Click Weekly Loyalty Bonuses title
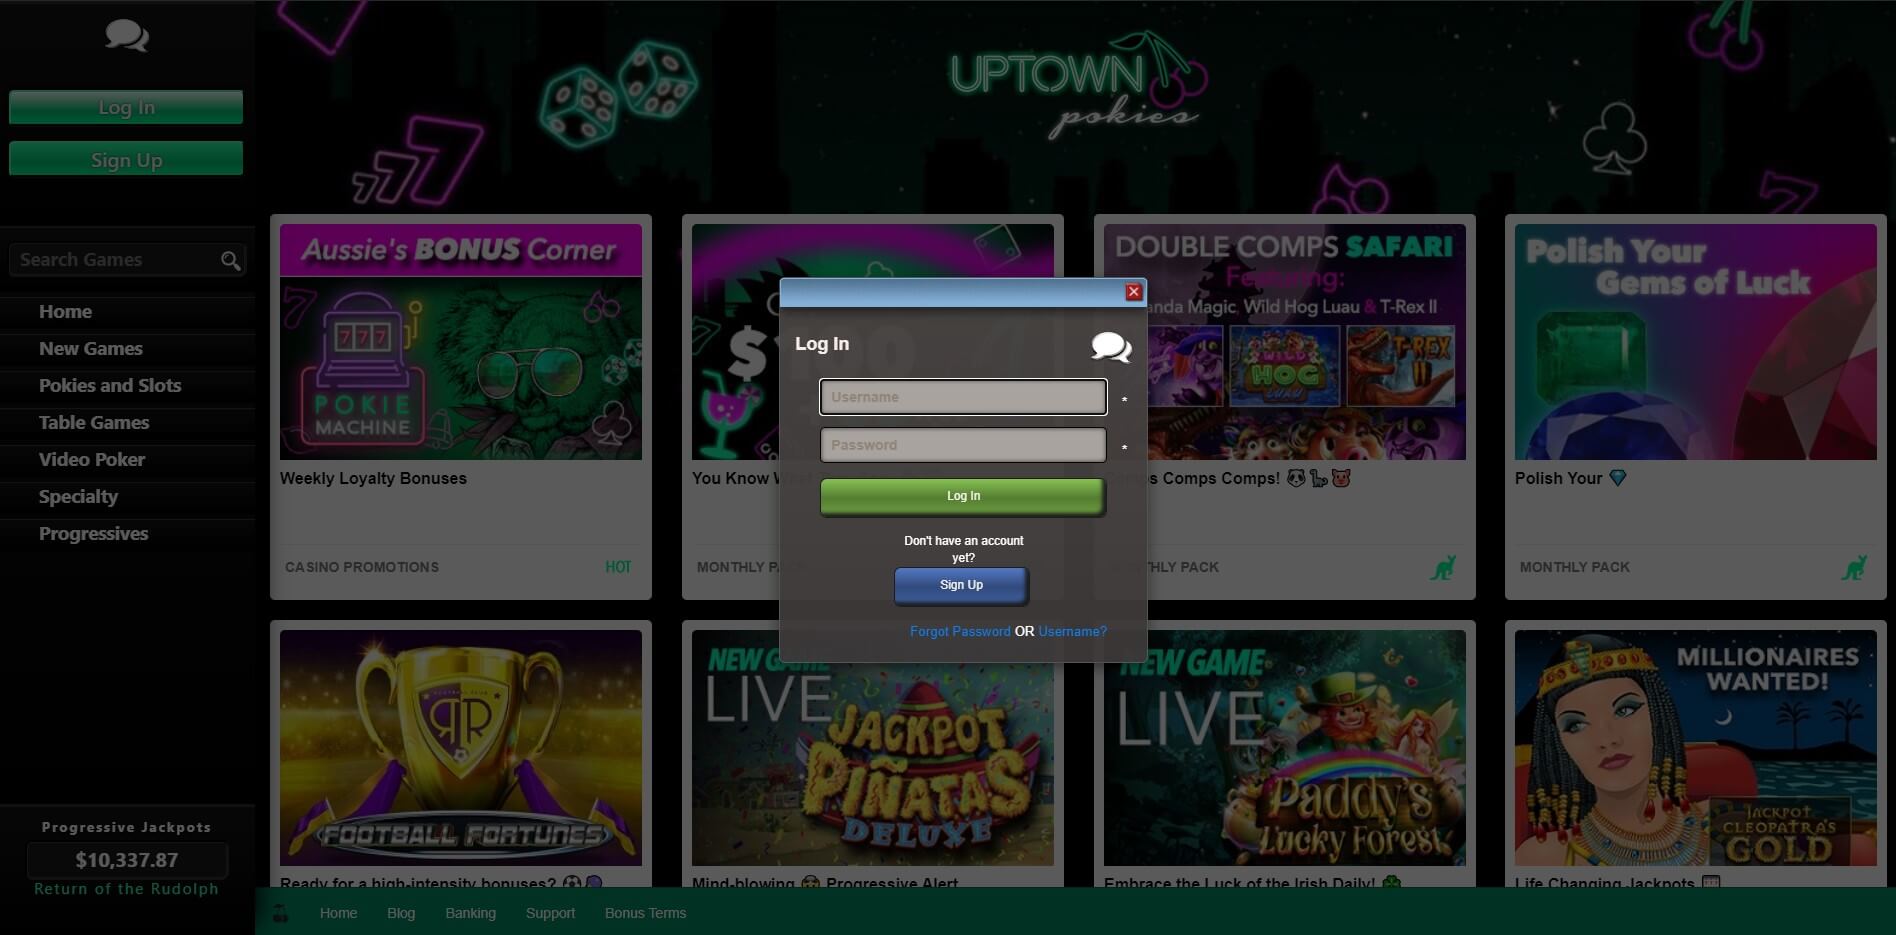 (373, 479)
